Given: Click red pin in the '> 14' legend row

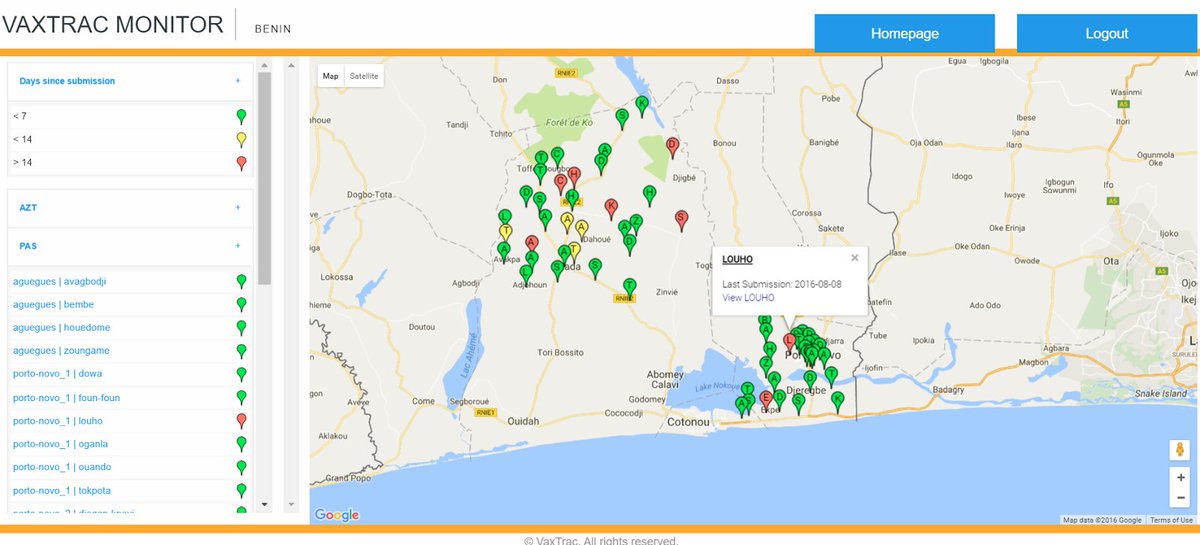Looking at the screenshot, I should 241,162.
